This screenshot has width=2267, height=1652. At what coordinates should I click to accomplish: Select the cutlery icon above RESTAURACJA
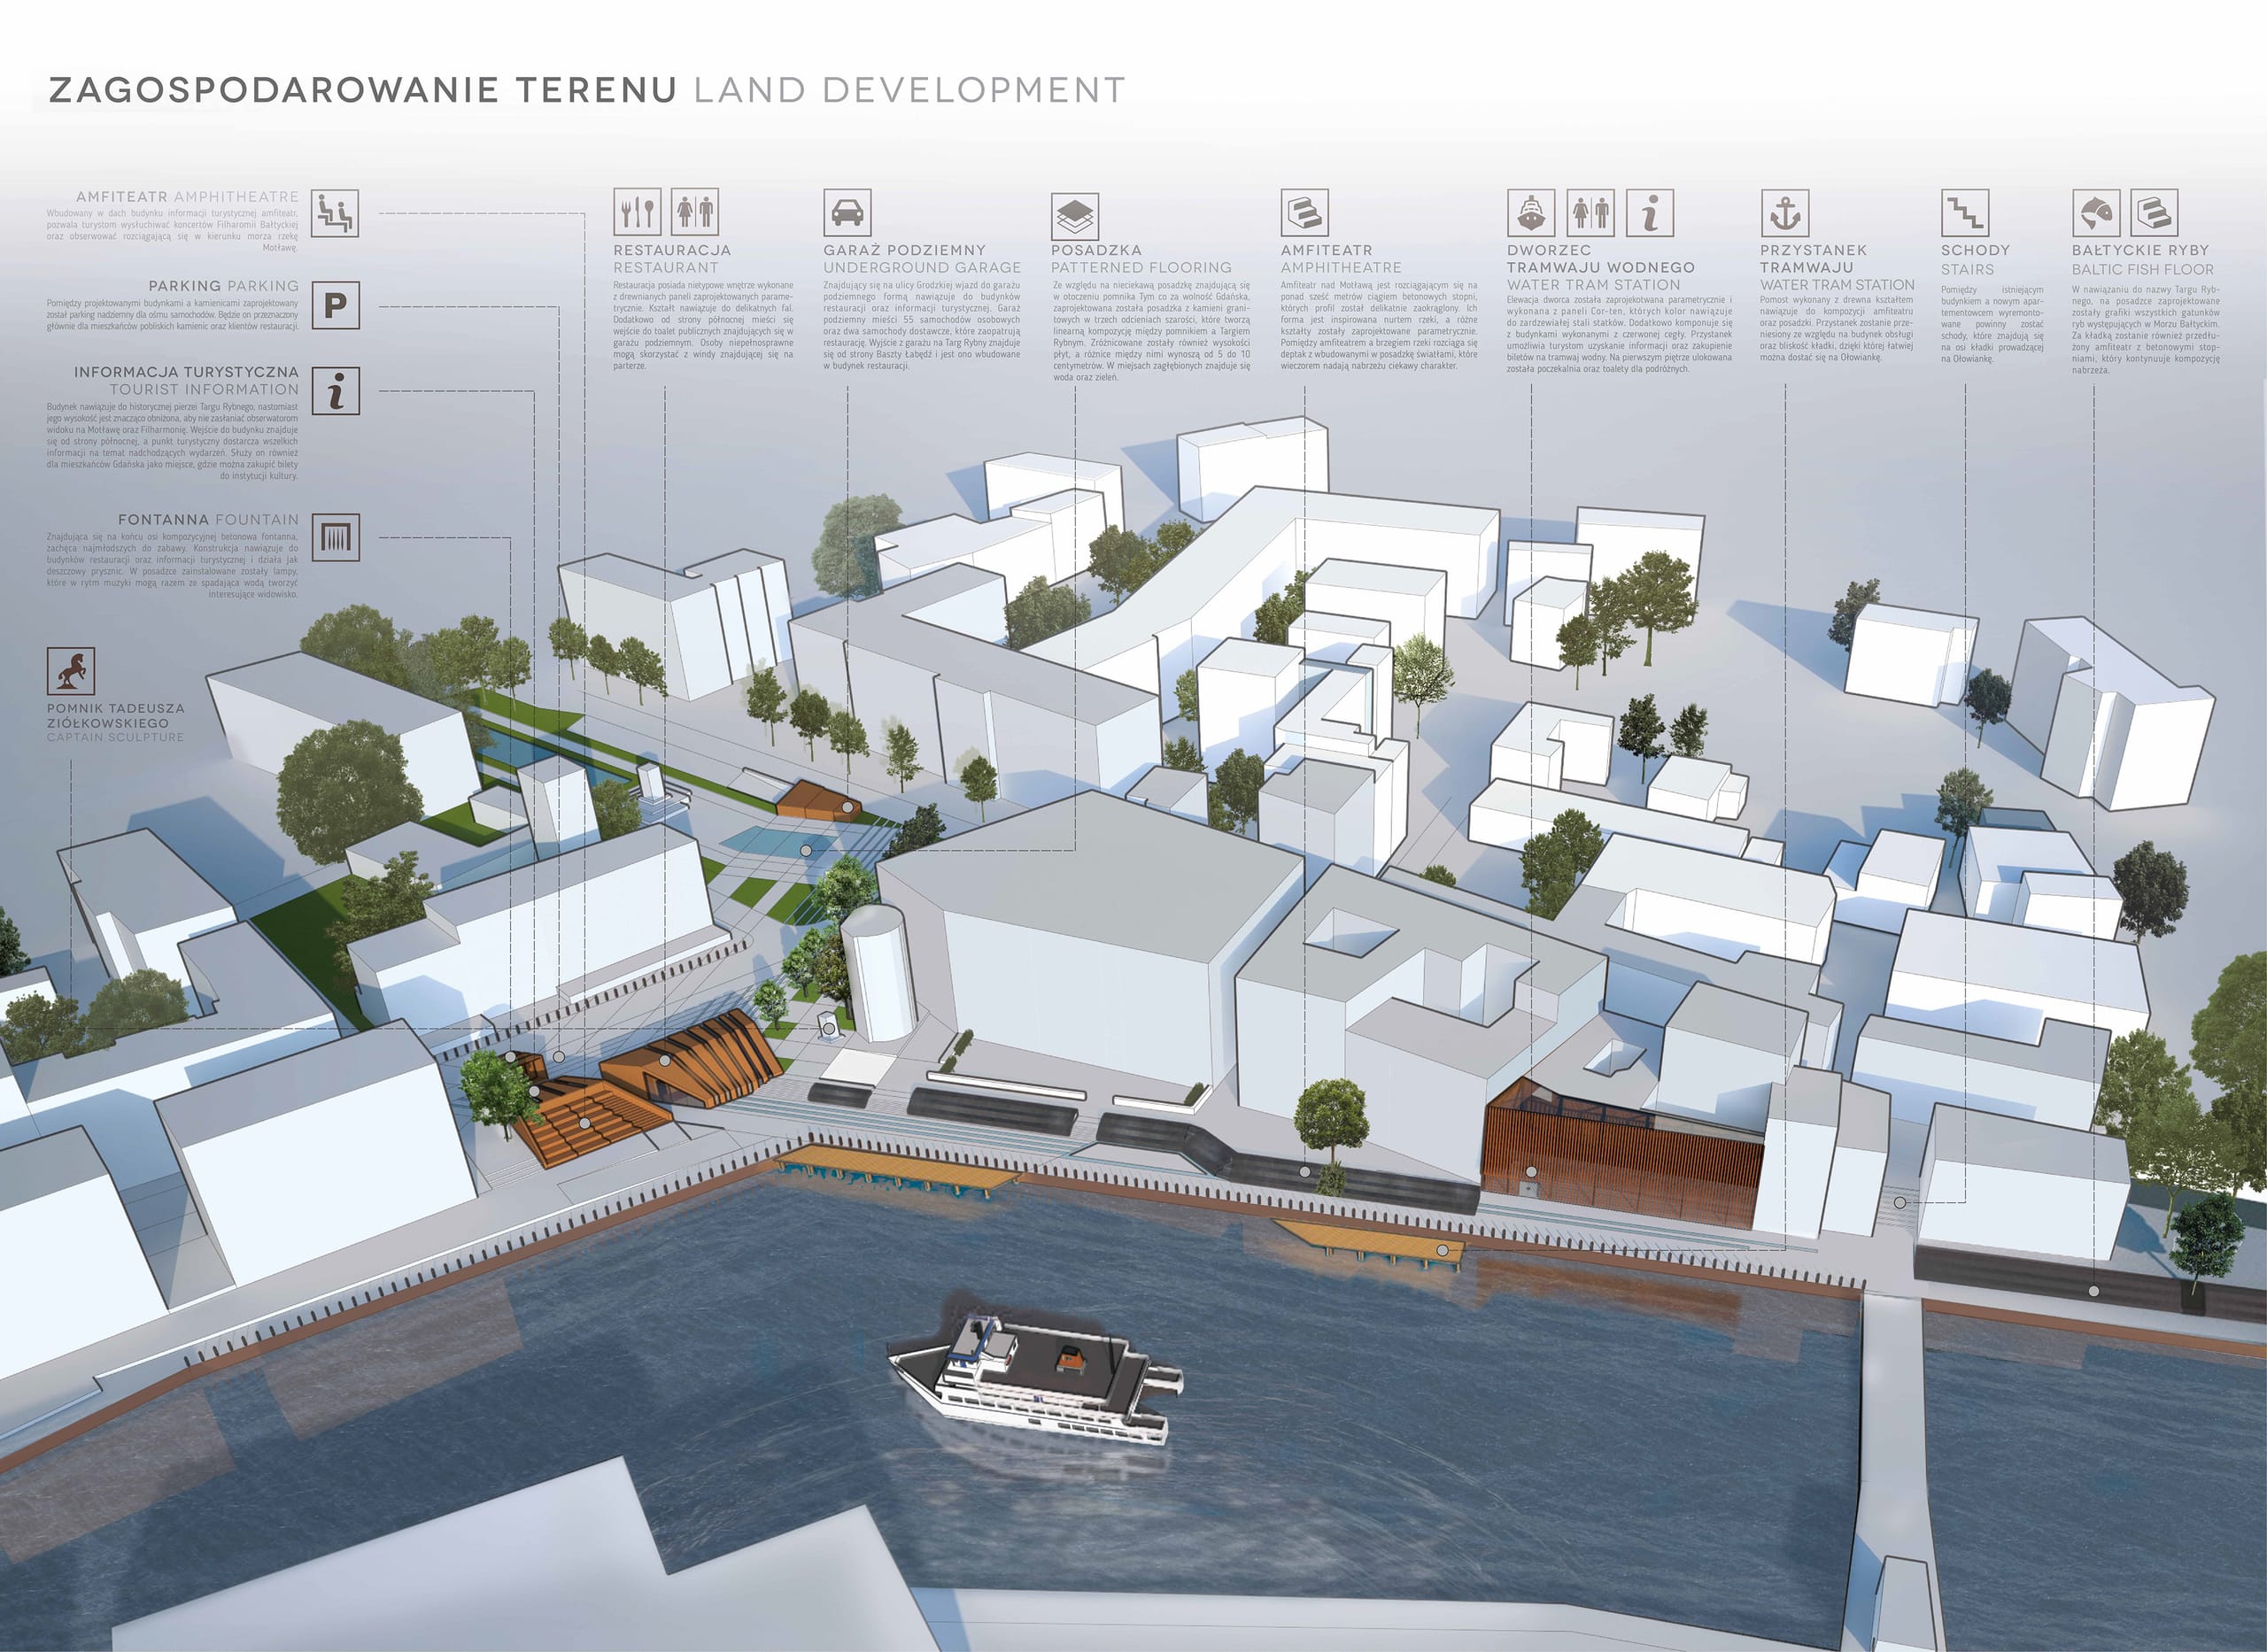(637, 213)
